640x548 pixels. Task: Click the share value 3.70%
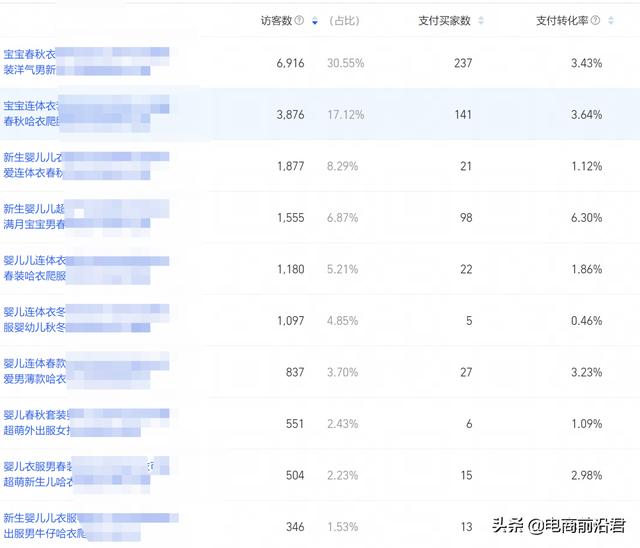tap(342, 372)
